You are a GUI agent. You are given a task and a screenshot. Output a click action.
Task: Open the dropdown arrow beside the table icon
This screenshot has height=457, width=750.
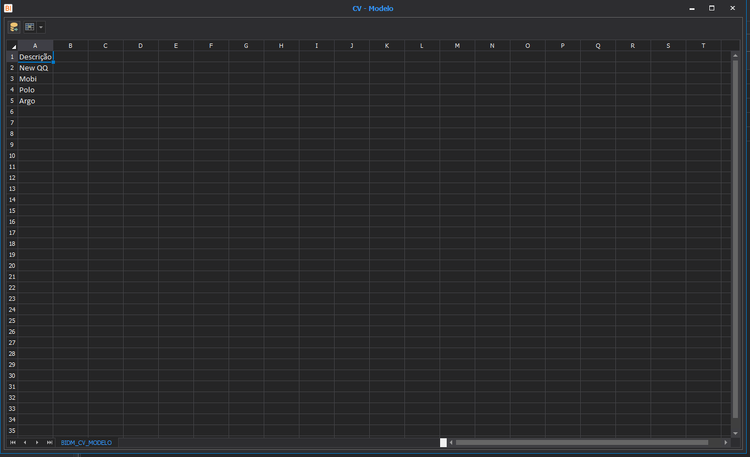click(x=41, y=27)
